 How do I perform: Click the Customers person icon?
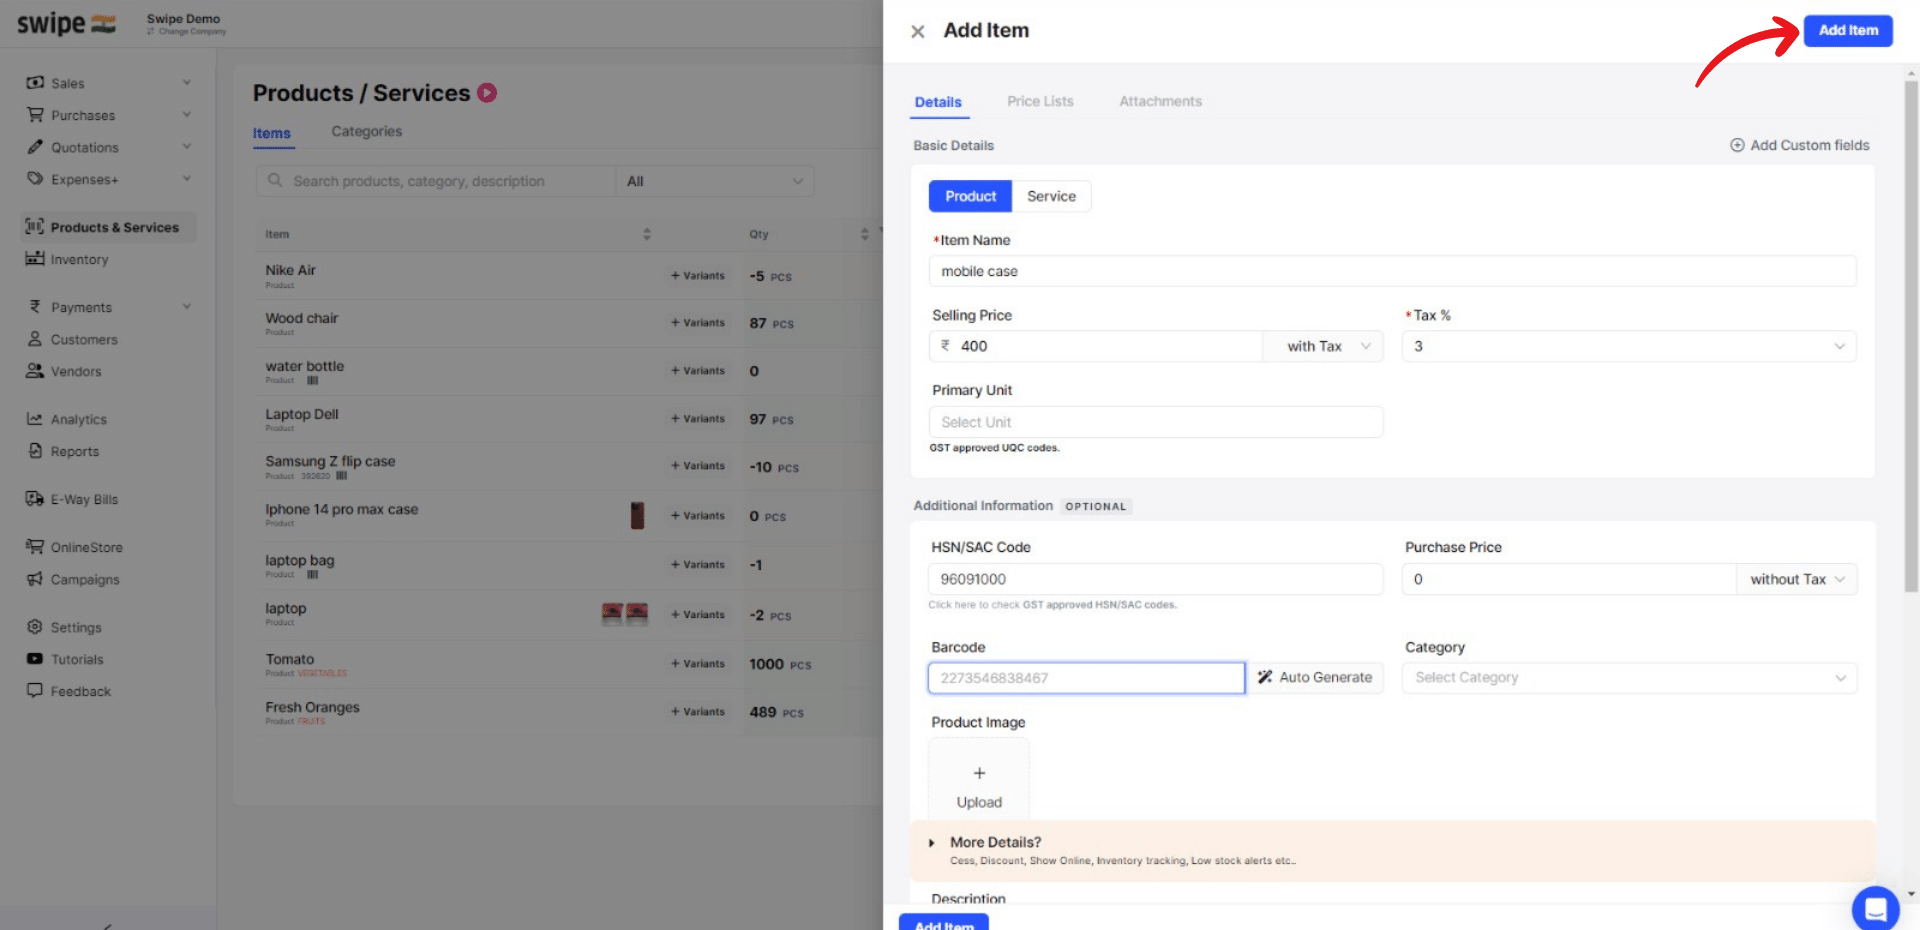(35, 339)
